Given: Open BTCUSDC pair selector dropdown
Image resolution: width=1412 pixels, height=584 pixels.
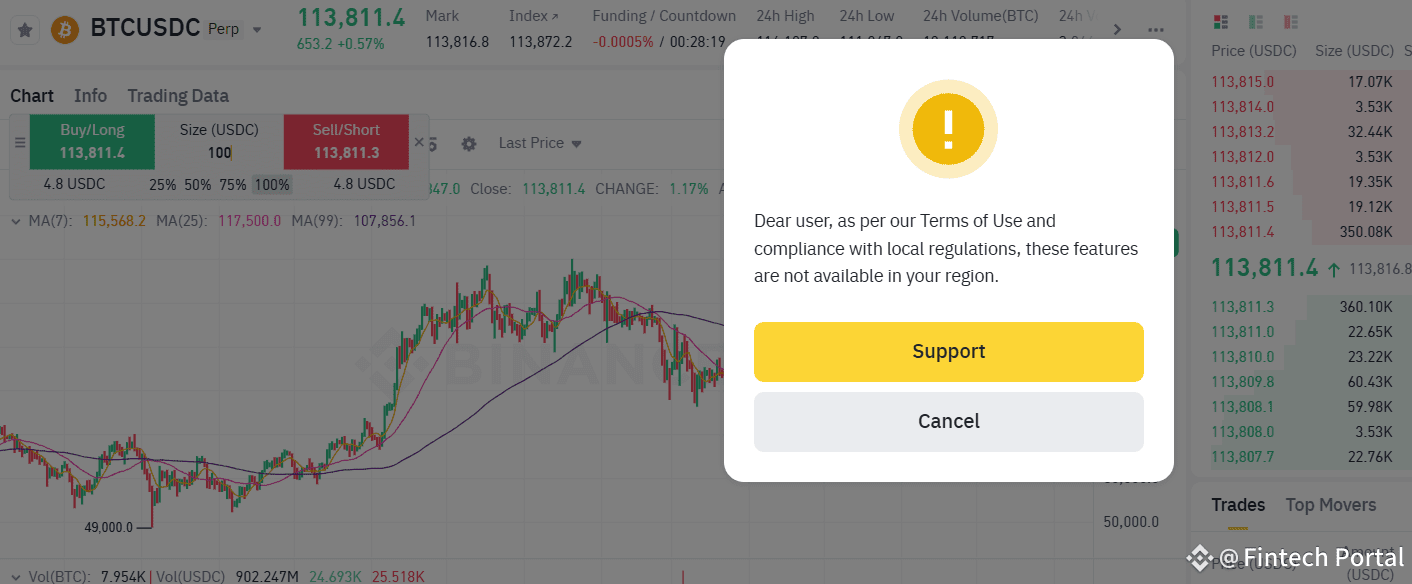Looking at the screenshot, I should 257,30.
